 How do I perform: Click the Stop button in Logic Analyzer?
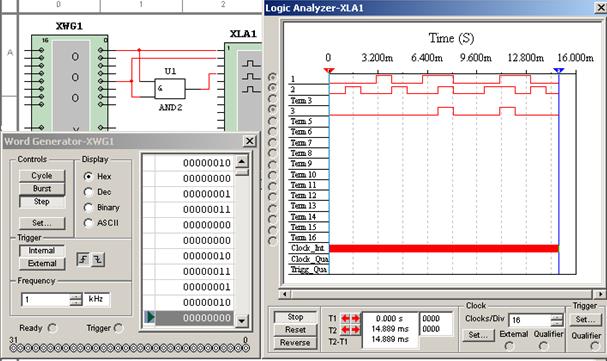[x=295, y=317]
